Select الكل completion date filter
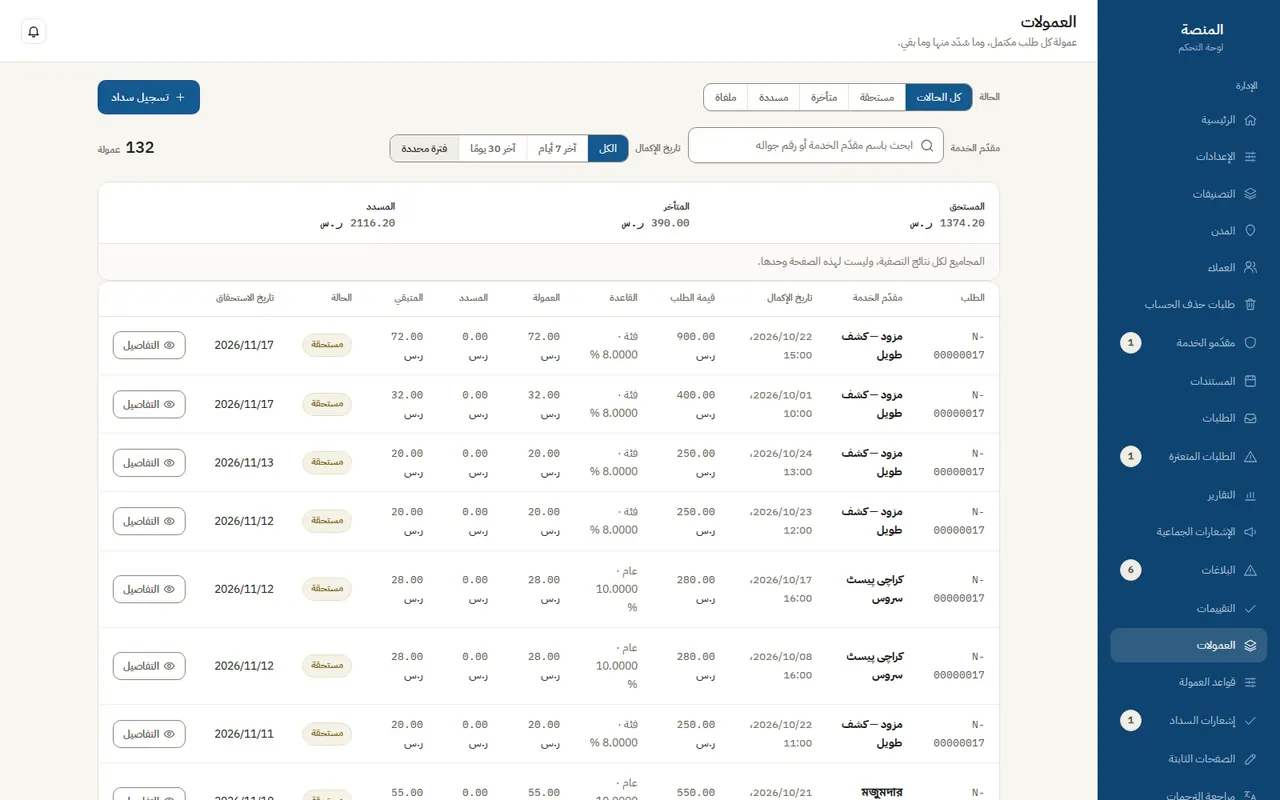The width and height of the screenshot is (1280, 800). click(x=608, y=148)
